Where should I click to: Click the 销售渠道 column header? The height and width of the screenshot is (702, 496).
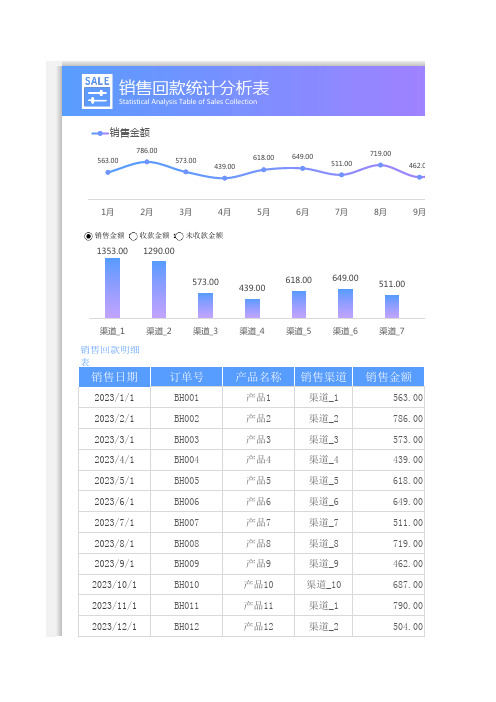[324, 377]
